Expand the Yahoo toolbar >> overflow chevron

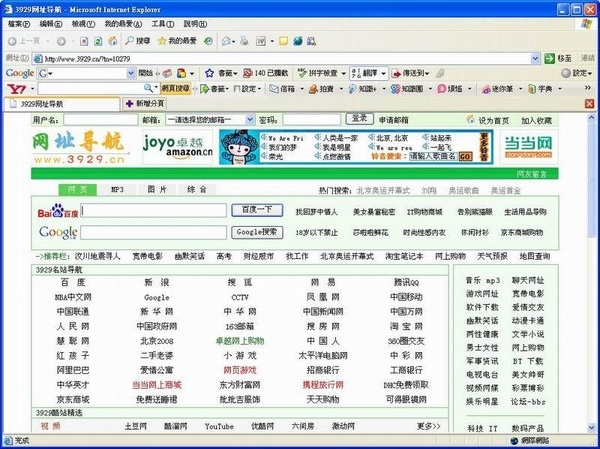click(588, 88)
